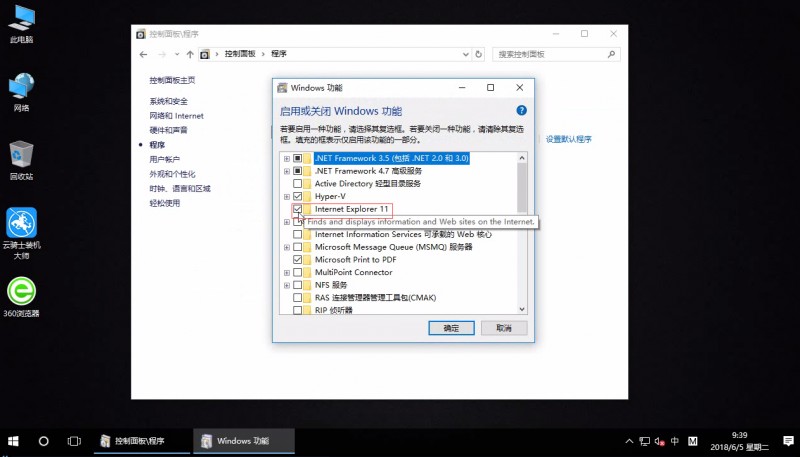Open the muted volume tray icon
The width and height of the screenshot is (800, 457).
coord(659,441)
